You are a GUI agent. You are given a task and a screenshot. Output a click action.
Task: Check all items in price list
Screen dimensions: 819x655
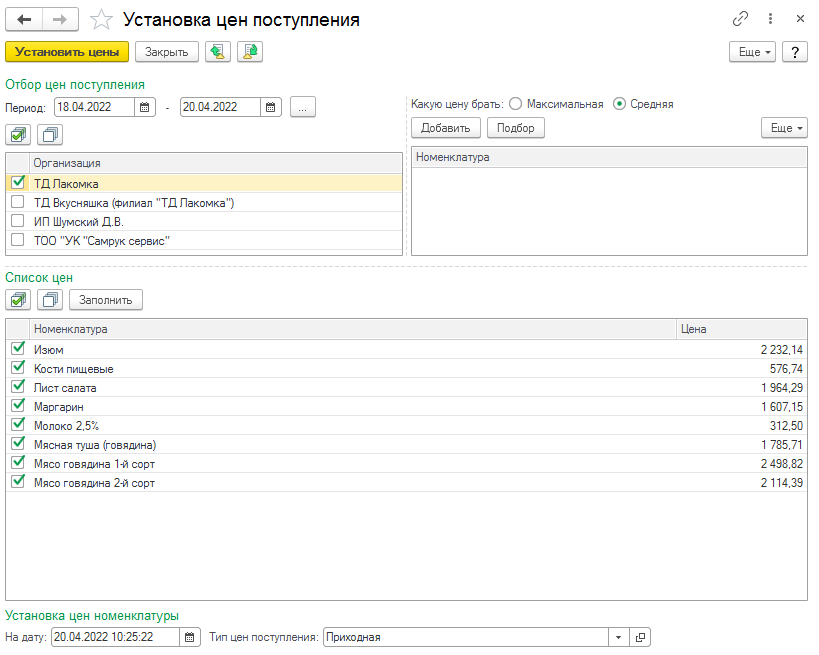click(18, 299)
